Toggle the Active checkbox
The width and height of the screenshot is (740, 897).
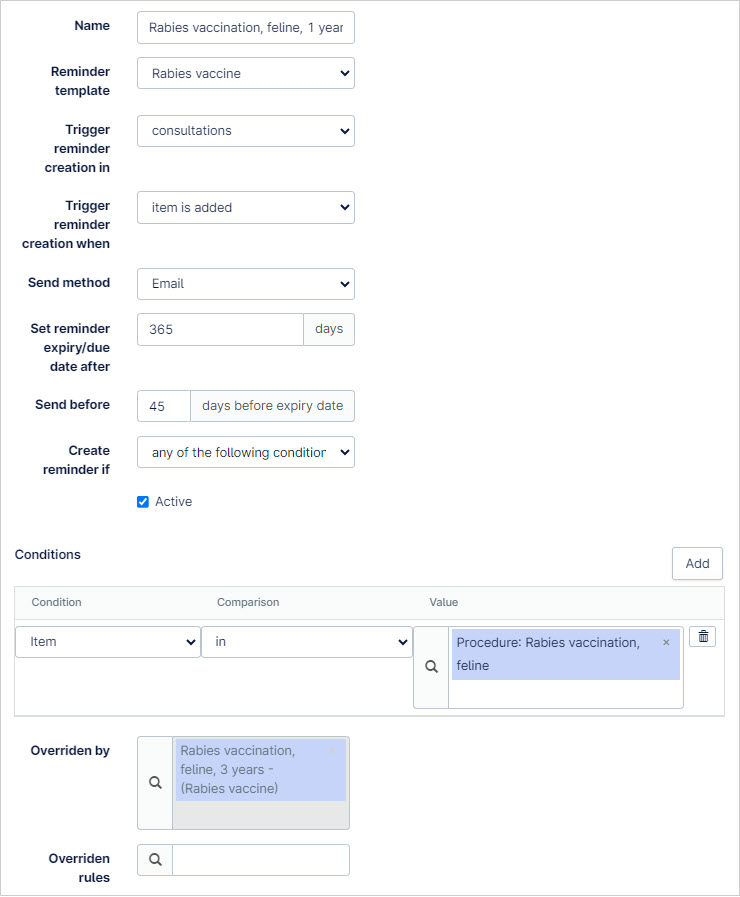coord(143,502)
